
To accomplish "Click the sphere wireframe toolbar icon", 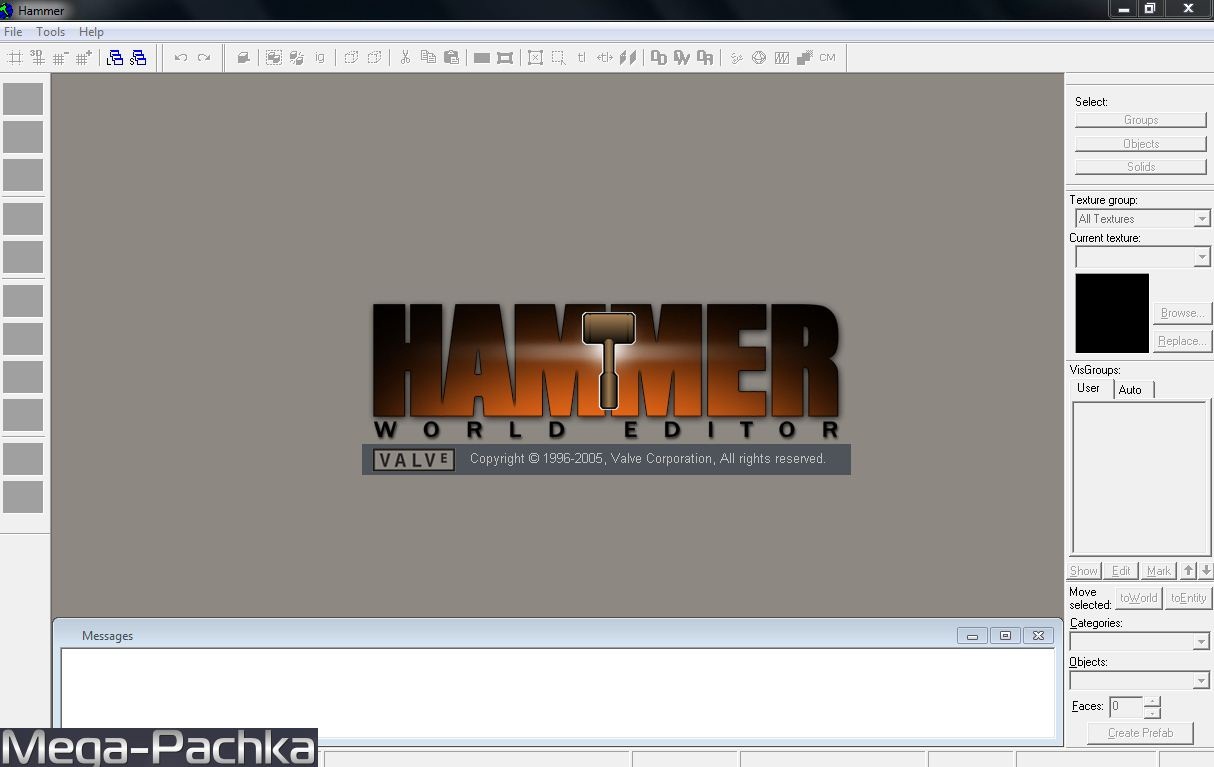I will [759, 58].
